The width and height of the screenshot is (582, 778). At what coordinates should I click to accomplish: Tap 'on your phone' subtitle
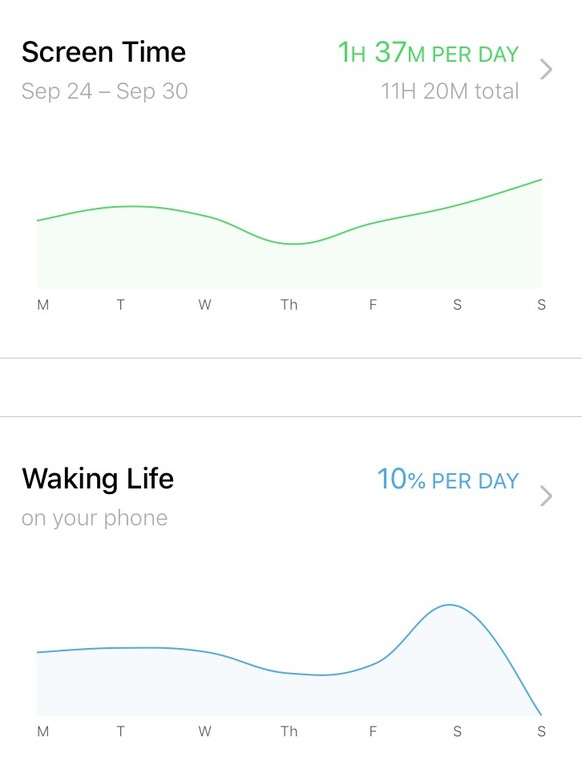click(x=94, y=518)
